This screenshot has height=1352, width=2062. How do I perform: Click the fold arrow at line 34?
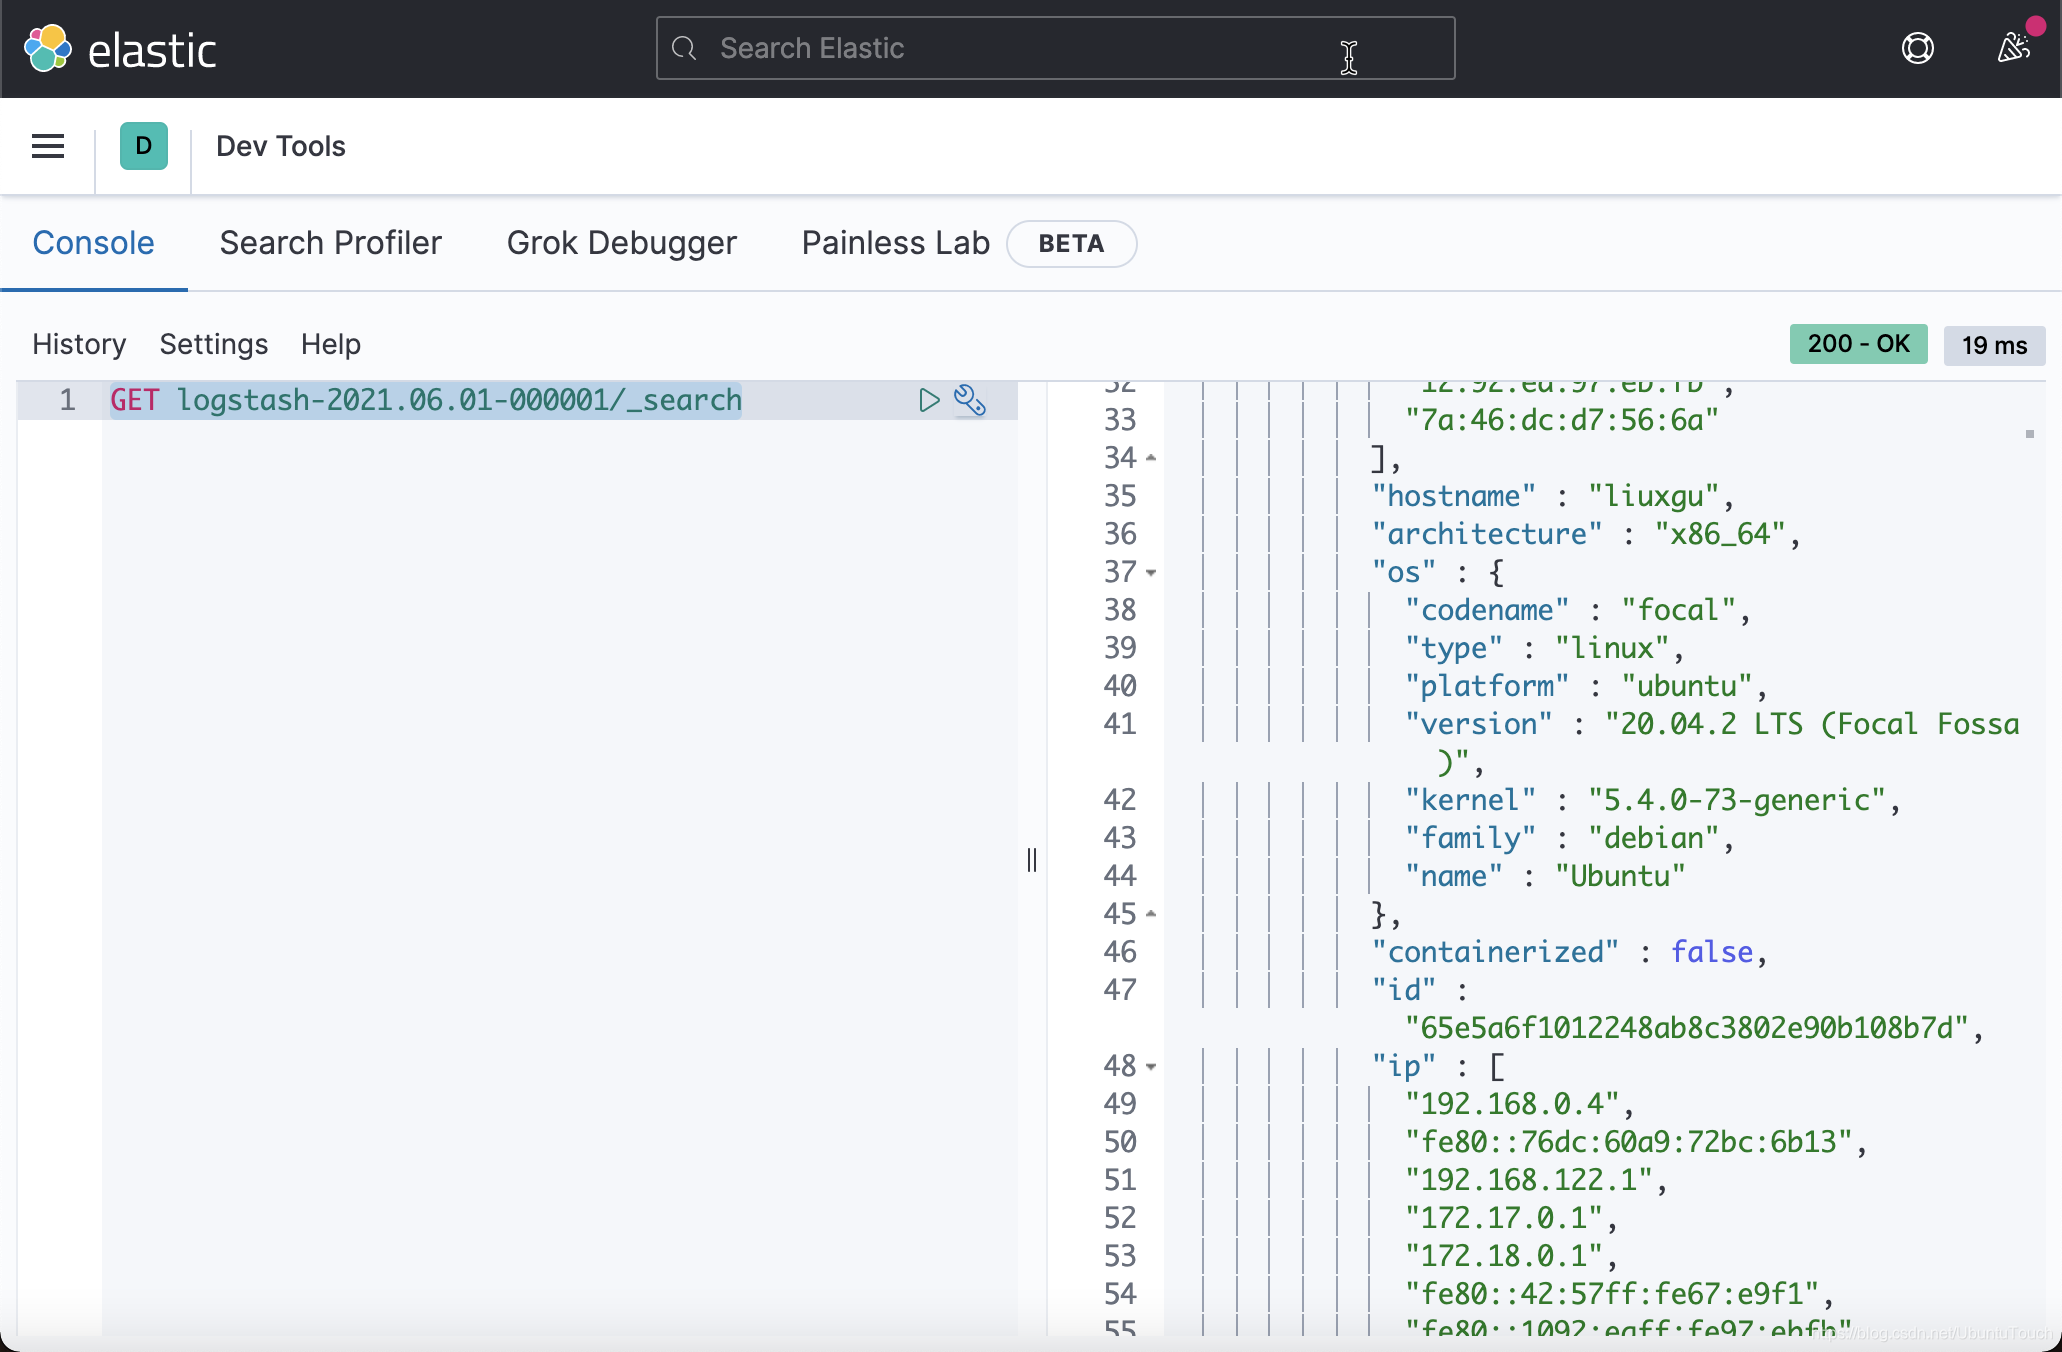(1151, 458)
